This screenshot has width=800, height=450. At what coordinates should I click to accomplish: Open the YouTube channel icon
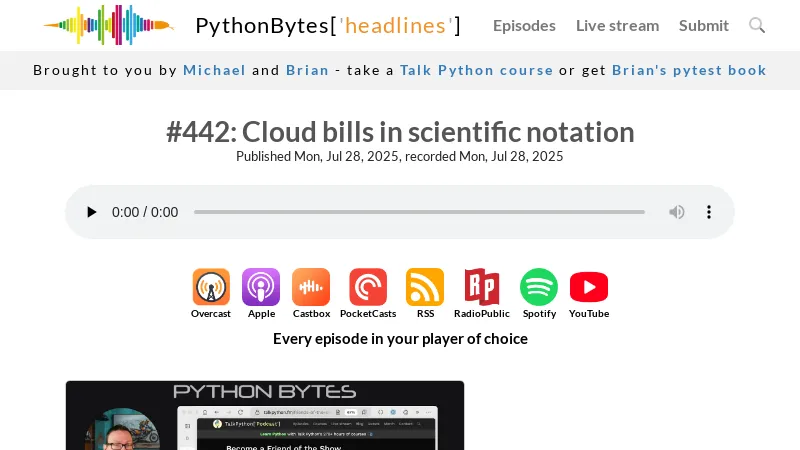click(x=589, y=288)
